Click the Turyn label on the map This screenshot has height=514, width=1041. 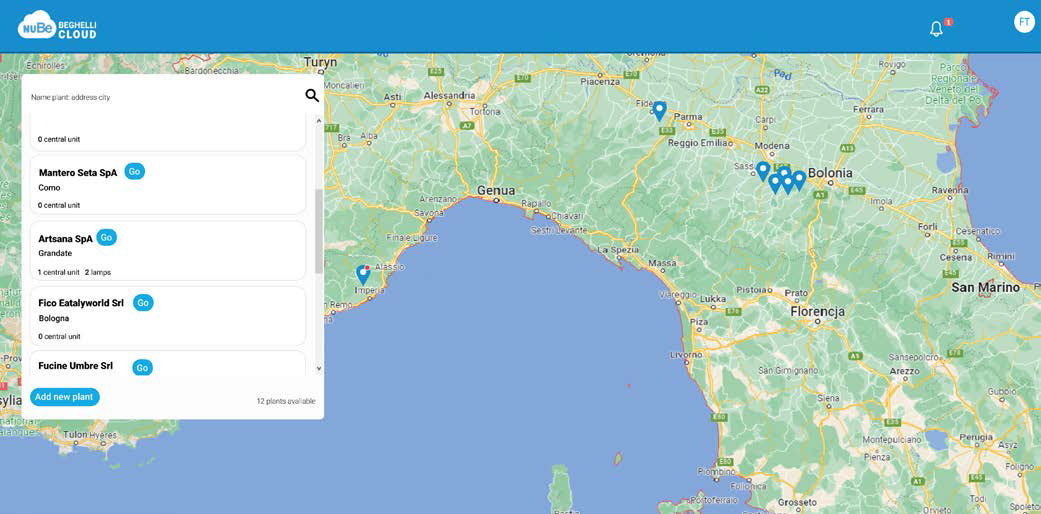pyautogui.click(x=321, y=62)
